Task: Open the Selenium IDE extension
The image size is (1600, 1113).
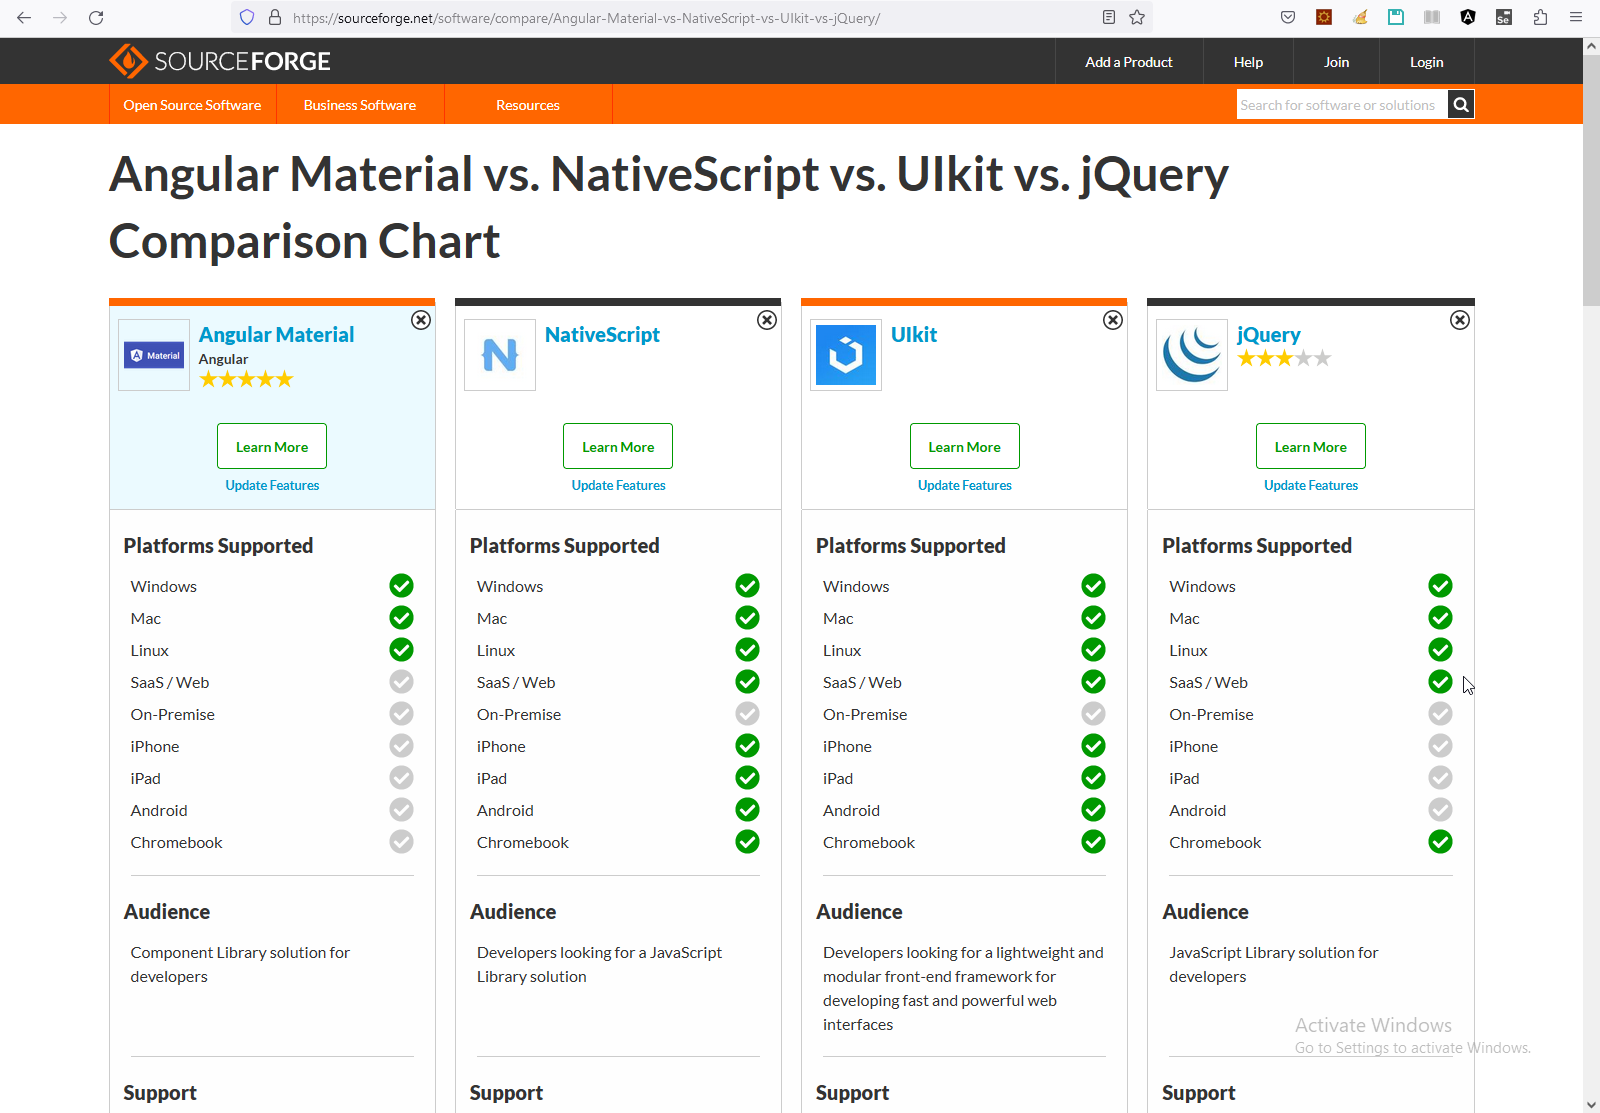Action: tap(1504, 17)
